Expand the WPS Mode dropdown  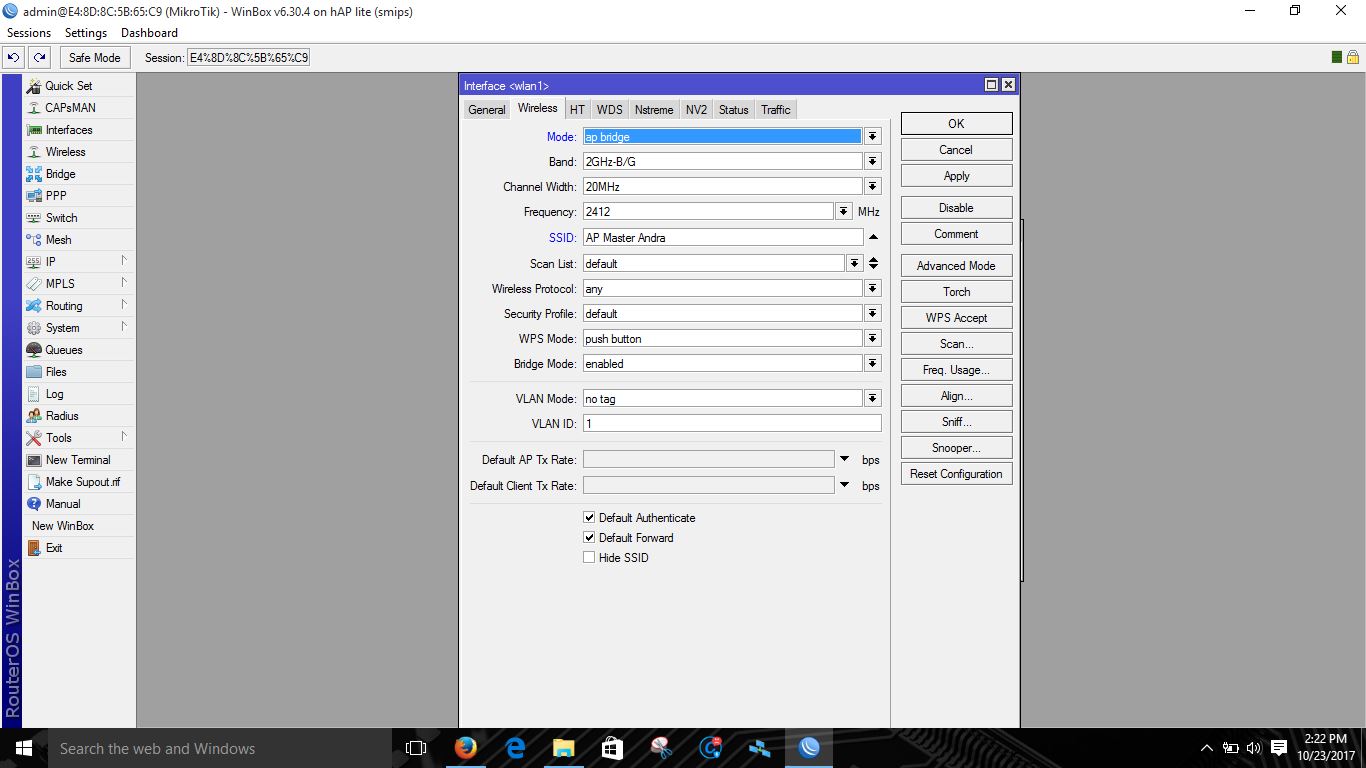tap(871, 338)
